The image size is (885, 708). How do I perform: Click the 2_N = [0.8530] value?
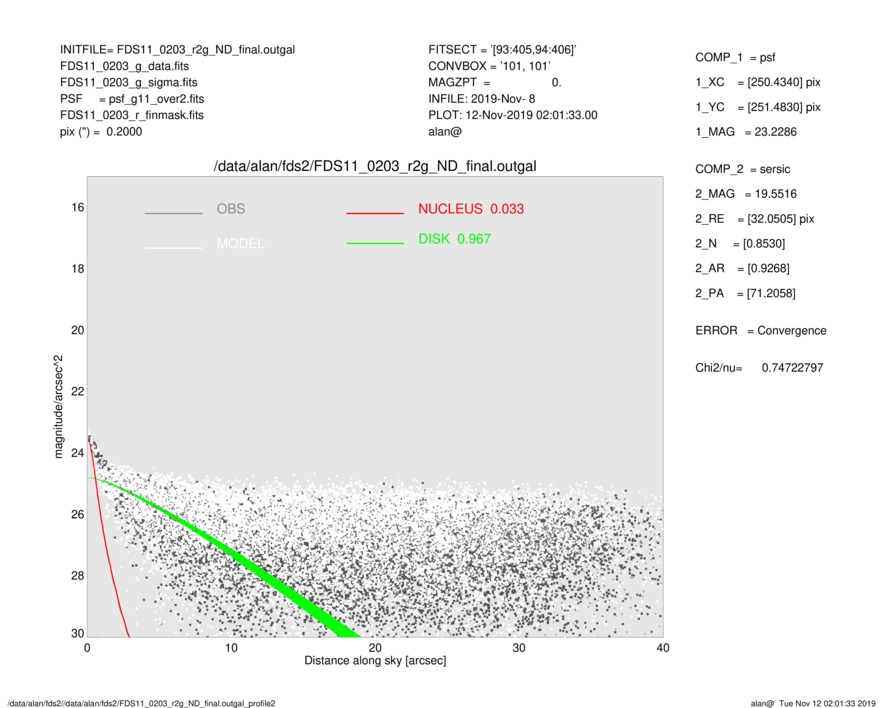pos(740,244)
